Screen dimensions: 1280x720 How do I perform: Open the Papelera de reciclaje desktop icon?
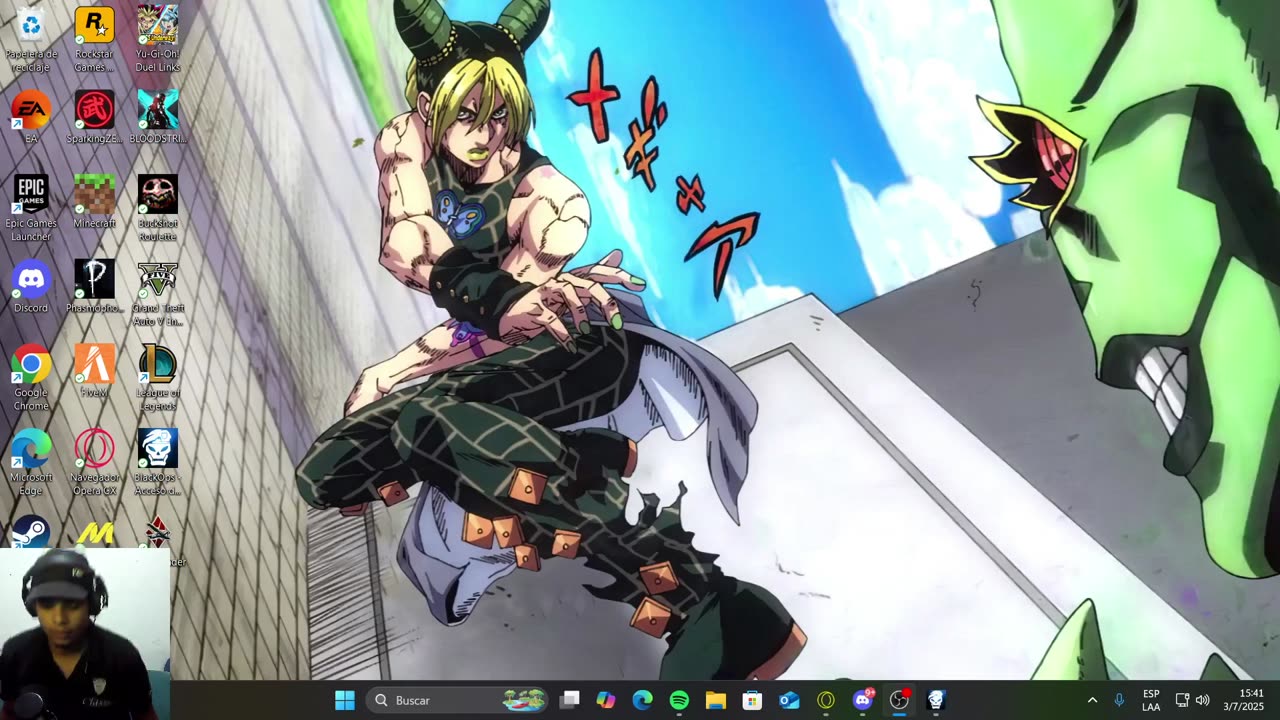(x=31, y=40)
